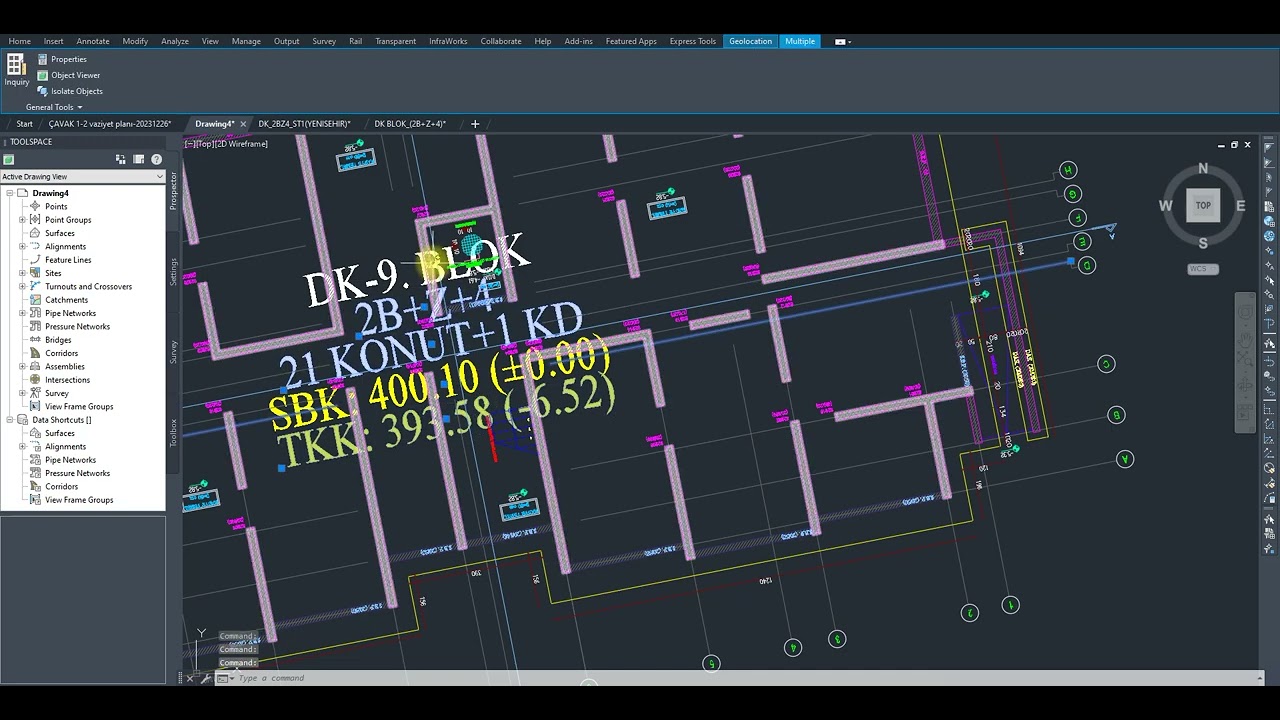Rotate view via compass N letter

click(1203, 168)
